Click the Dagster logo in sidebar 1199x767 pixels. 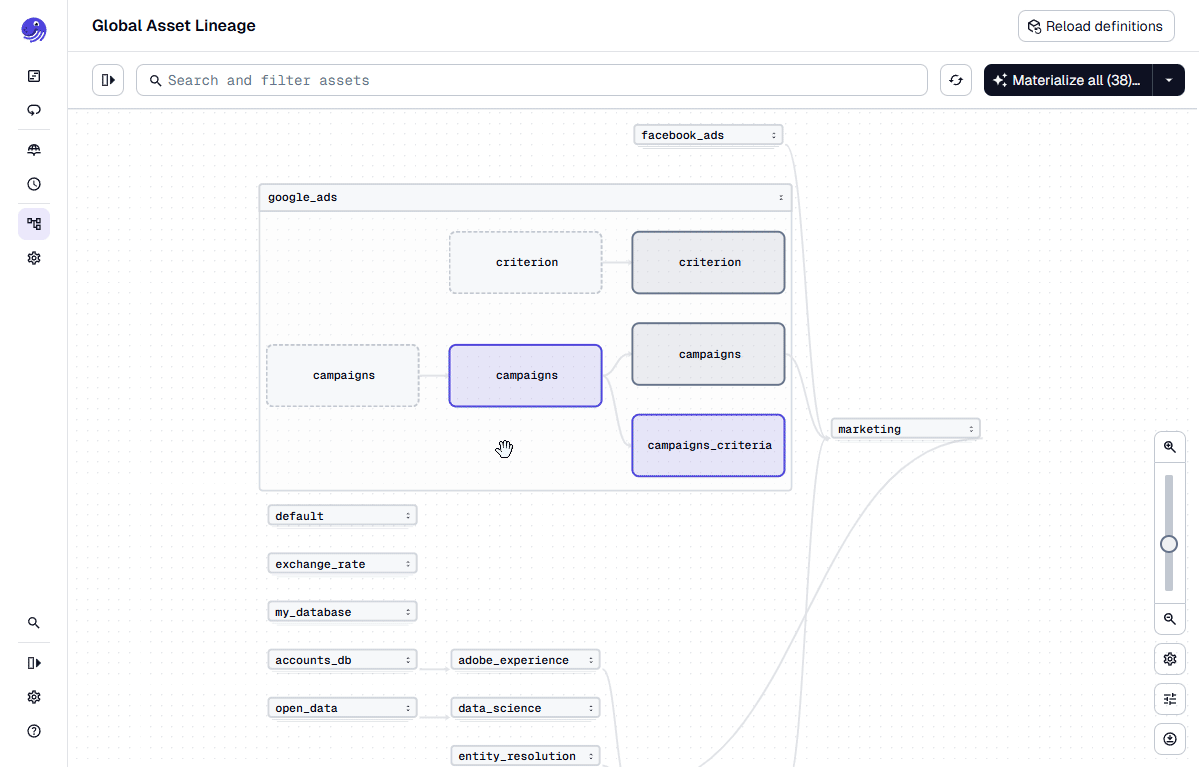tap(34, 29)
